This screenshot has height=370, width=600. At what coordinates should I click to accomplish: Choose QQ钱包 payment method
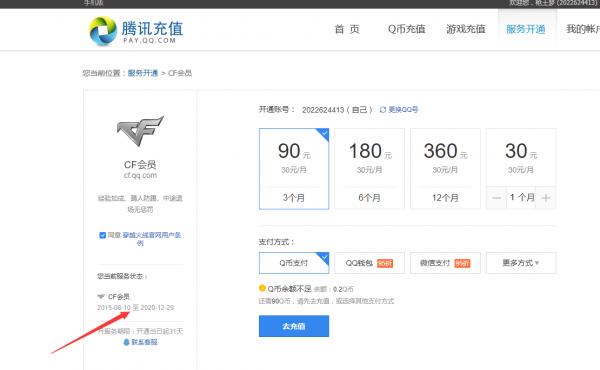tap(369, 263)
